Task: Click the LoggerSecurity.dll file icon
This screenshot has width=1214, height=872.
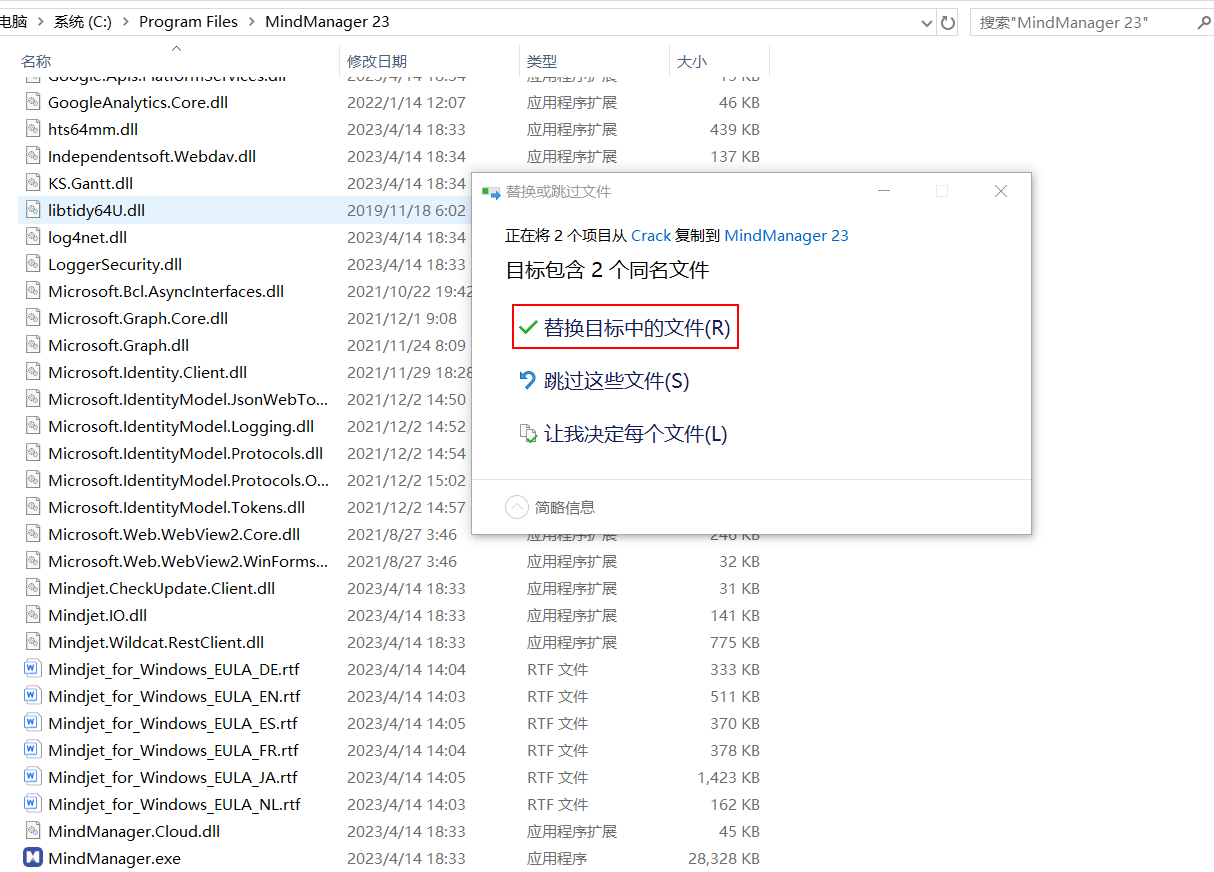Action: tap(32, 264)
